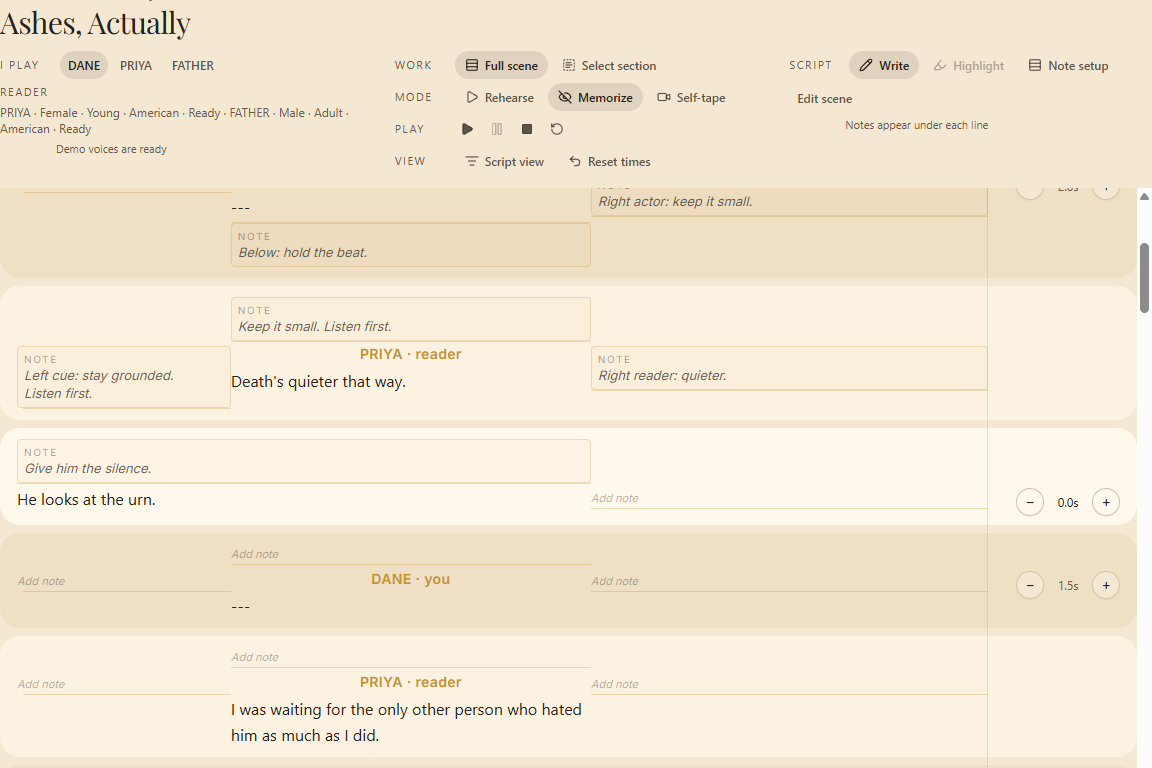The height and width of the screenshot is (768, 1152).
Task: Click the 'Ashes, Actually' title
Action: point(96,23)
